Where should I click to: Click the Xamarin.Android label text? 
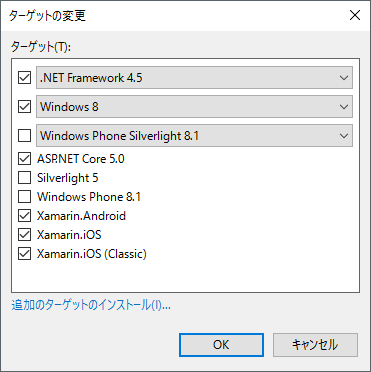coord(81,216)
